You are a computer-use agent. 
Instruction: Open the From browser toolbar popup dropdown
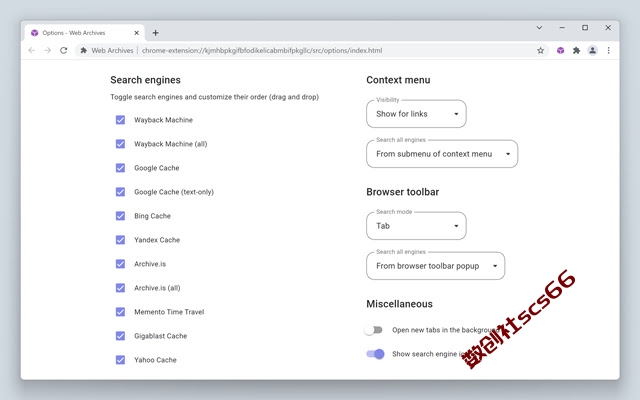point(436,266)
